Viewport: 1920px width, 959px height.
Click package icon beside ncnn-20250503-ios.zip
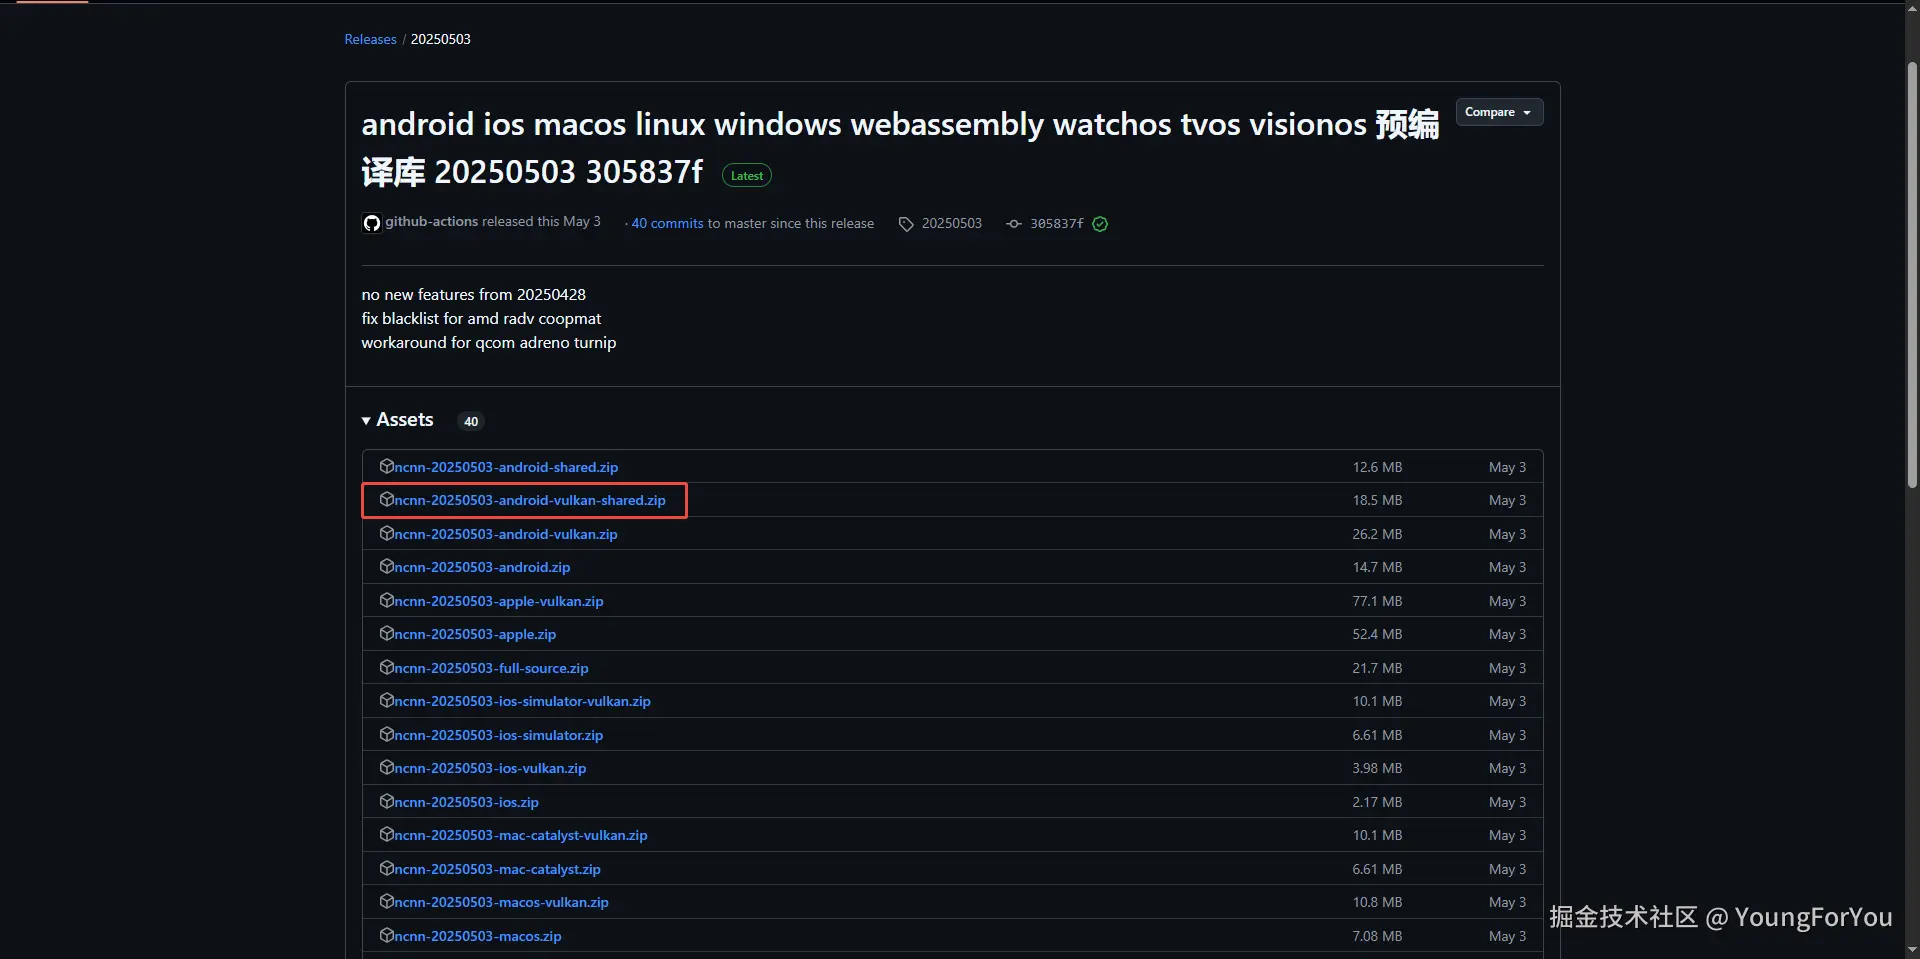point(386,801)
